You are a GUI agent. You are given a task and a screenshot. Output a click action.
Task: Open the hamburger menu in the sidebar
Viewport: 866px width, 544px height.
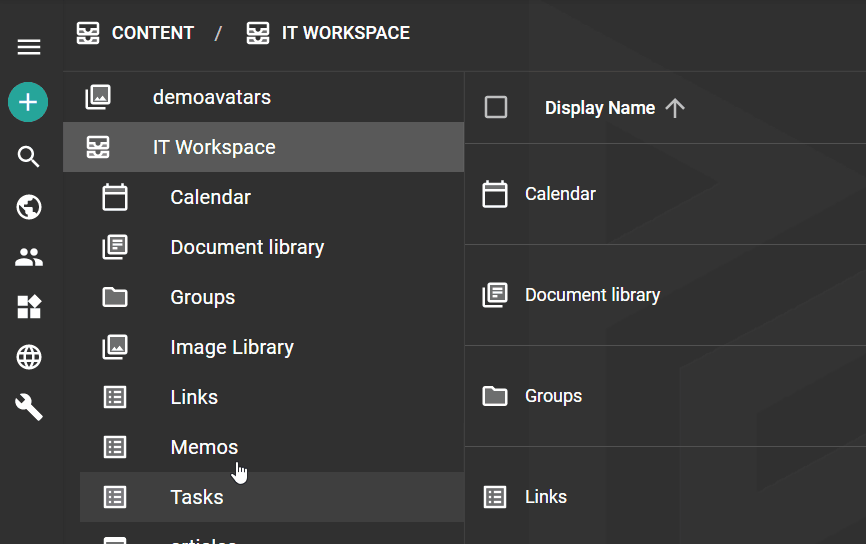coord(29,47)
